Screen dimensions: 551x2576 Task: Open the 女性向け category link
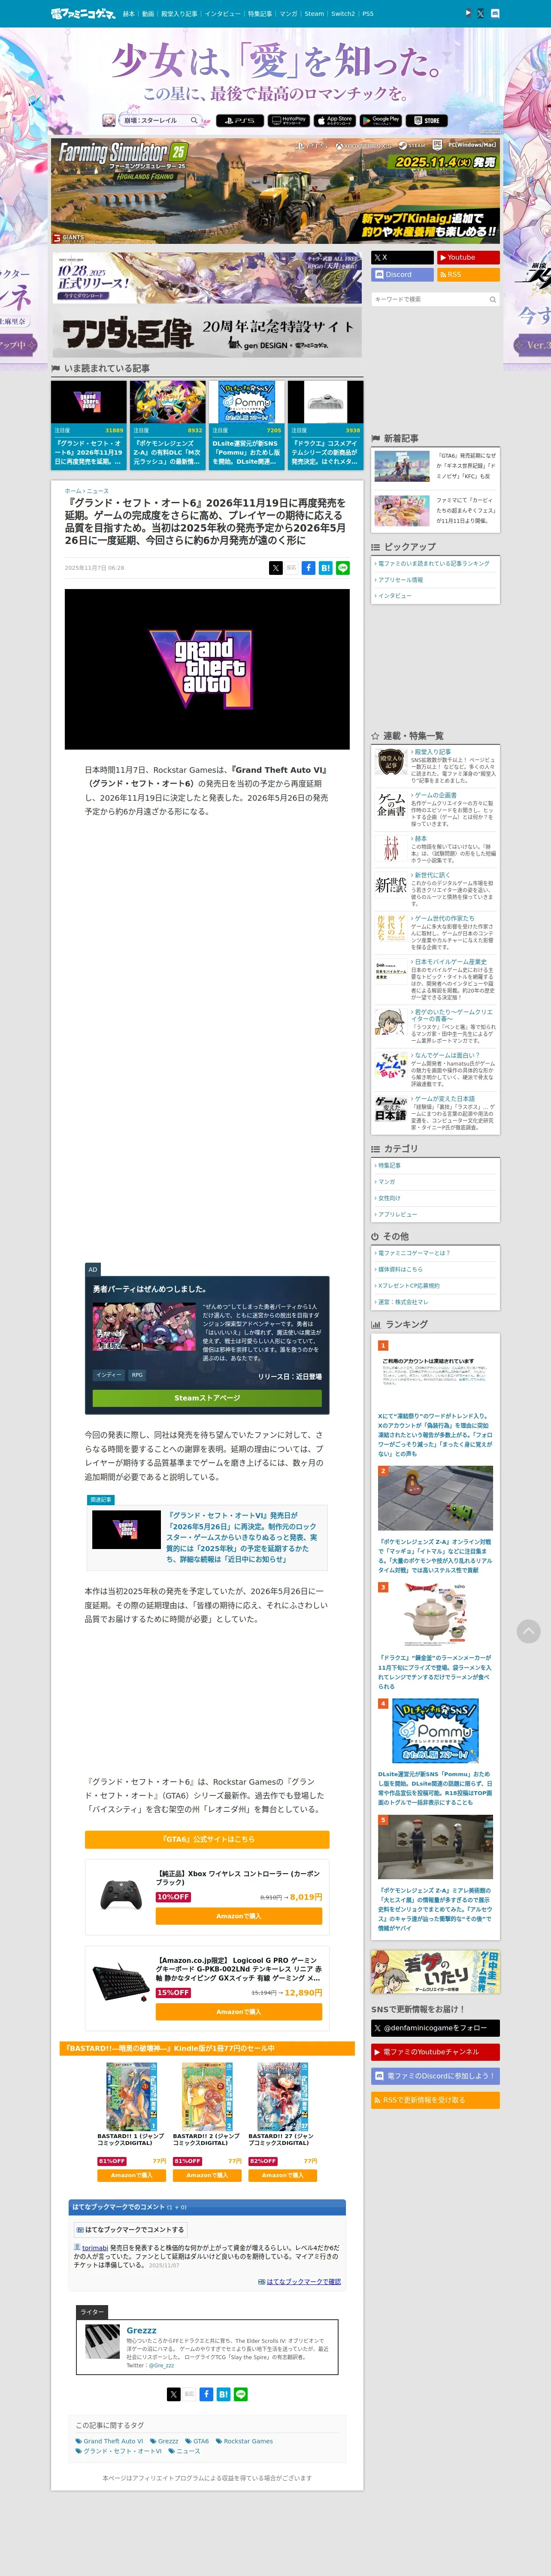(x=388, y=1198)
